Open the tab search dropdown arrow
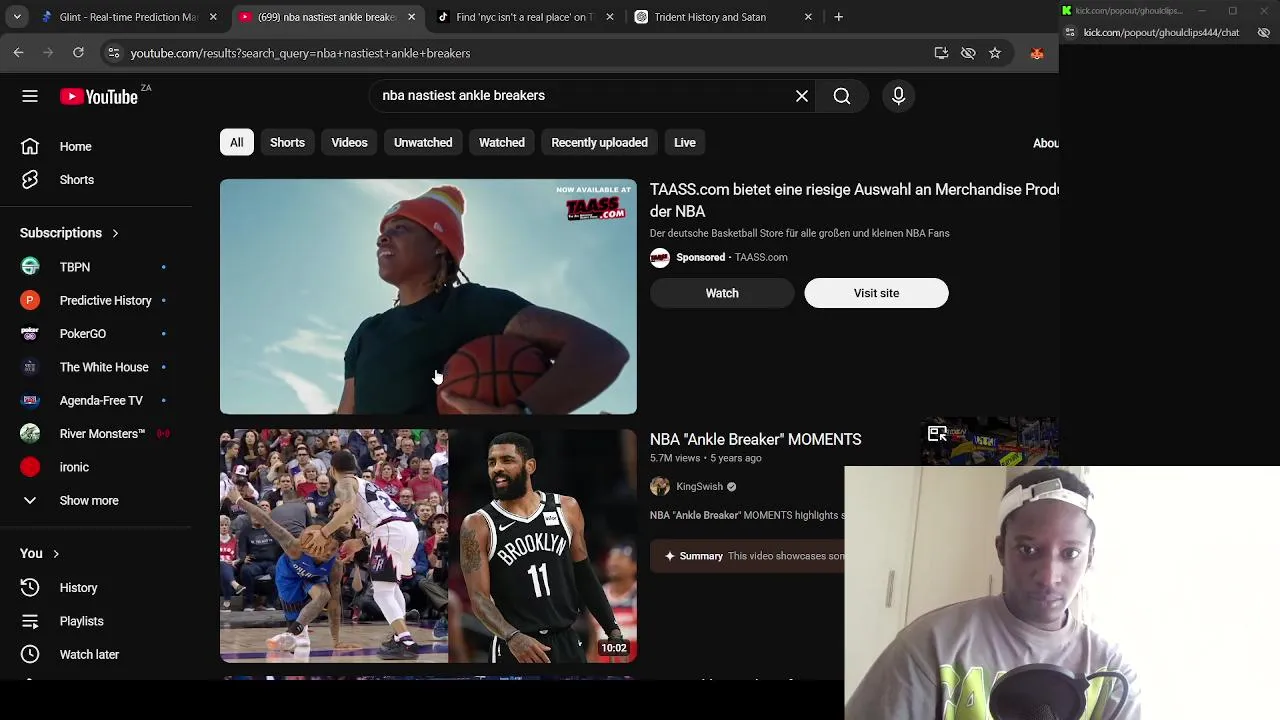Screen dimensions: 1280x720 pos(17,17)
